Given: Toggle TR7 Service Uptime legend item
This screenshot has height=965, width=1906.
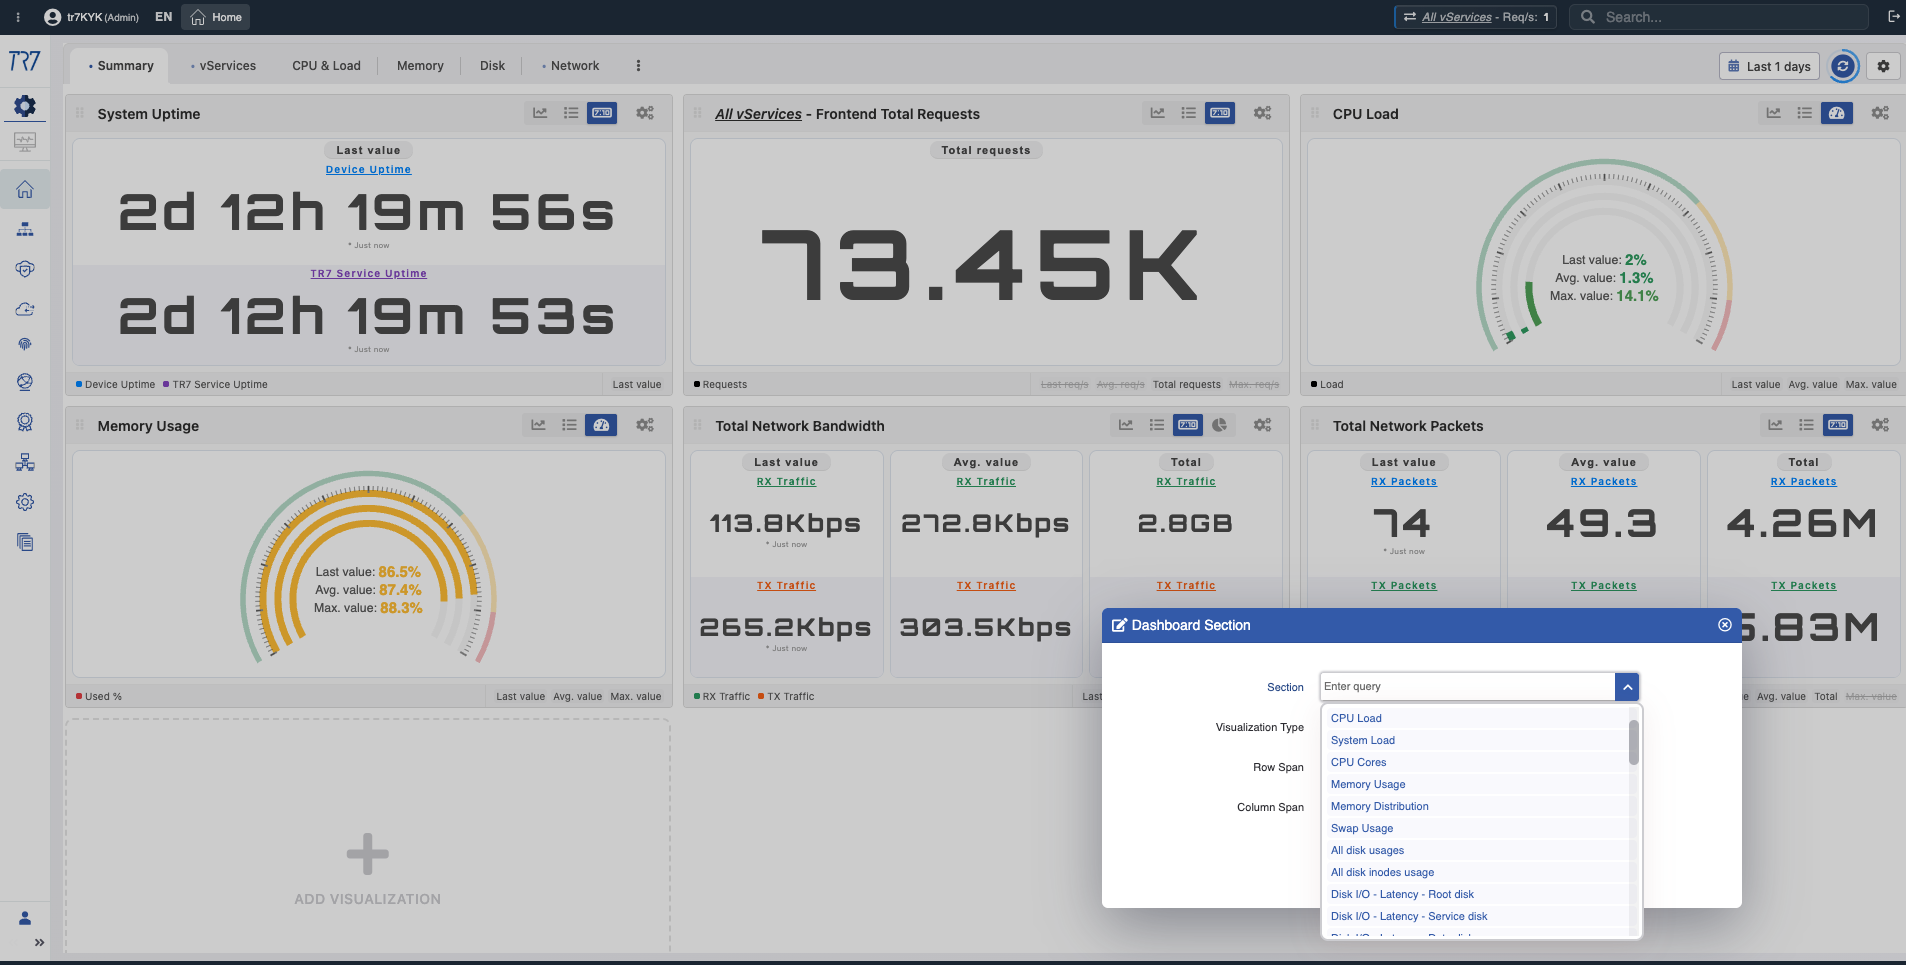Looking at the screenshot, I should click(215, 384).
